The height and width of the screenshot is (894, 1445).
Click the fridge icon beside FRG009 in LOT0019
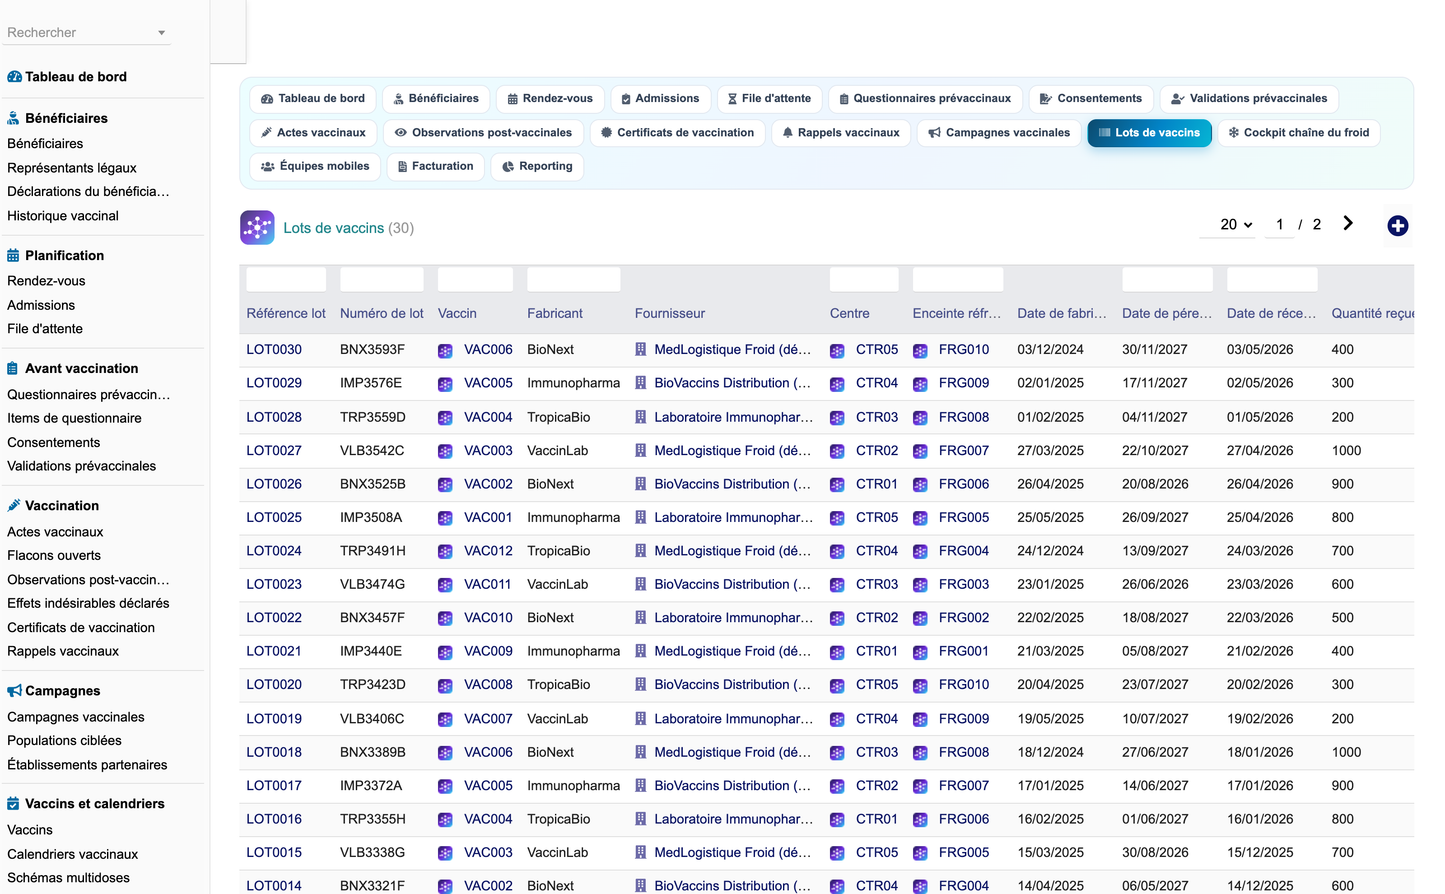(920, 720)
